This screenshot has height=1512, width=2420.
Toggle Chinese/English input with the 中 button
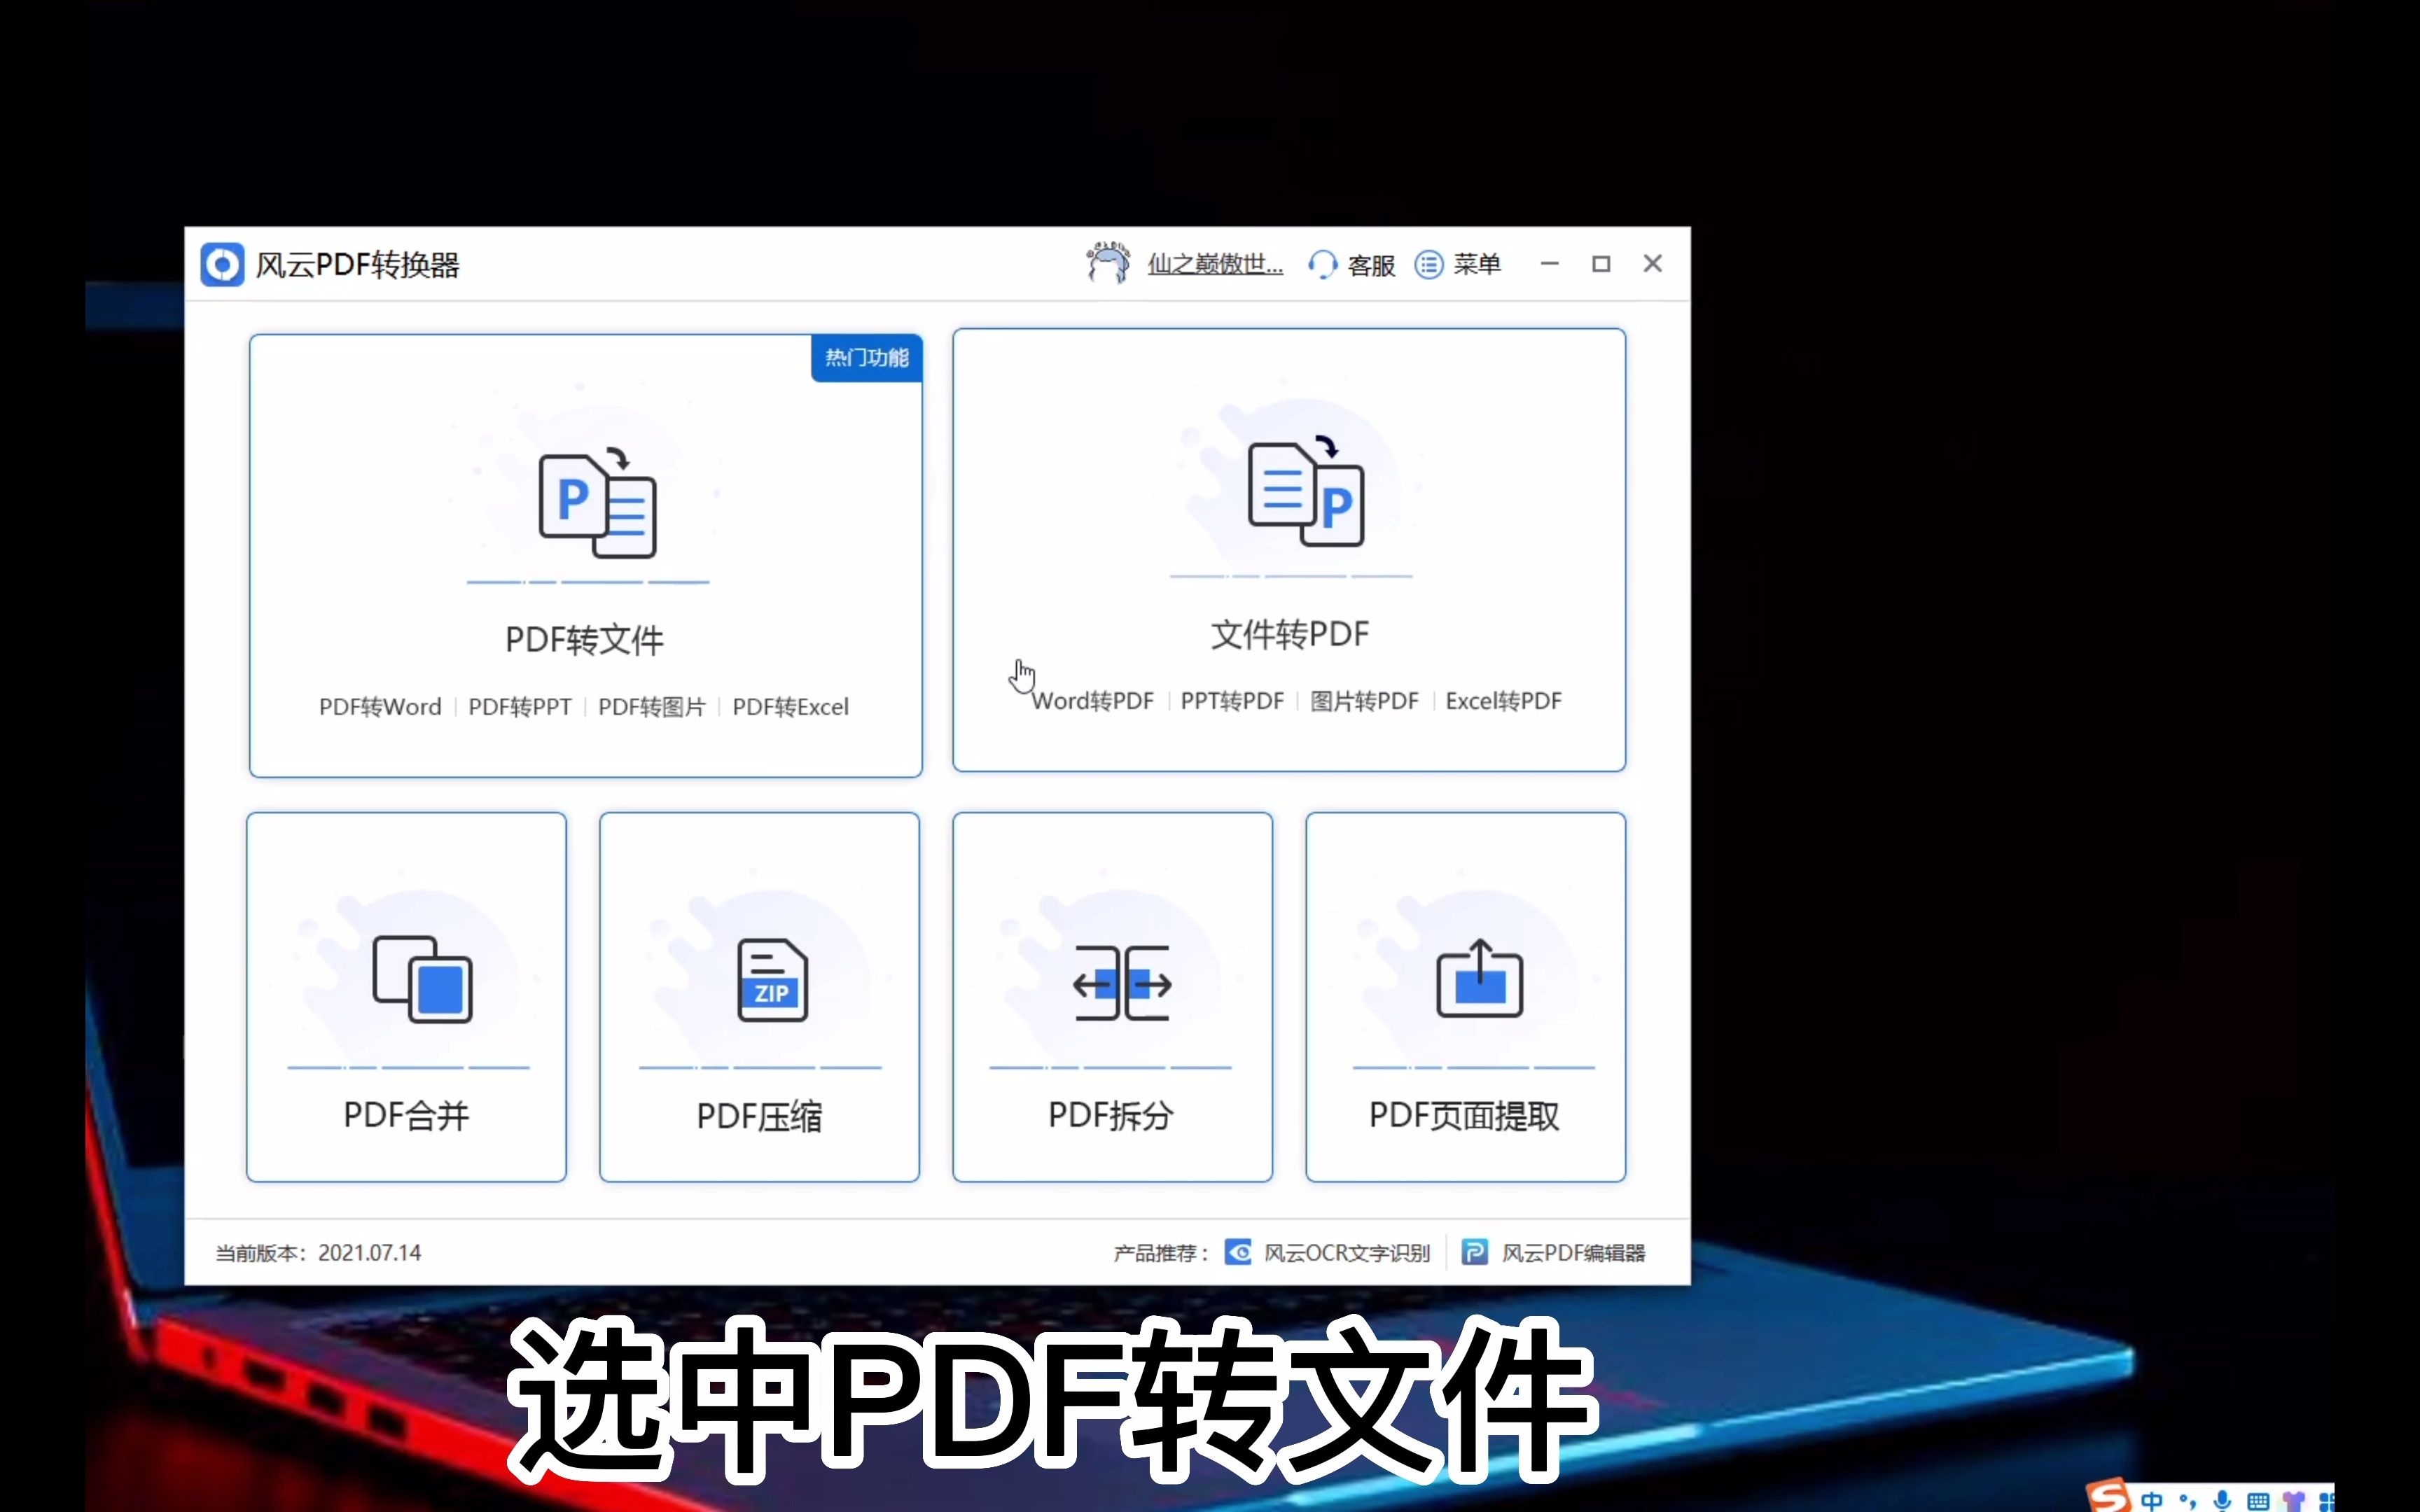tap(2152, 1500)
